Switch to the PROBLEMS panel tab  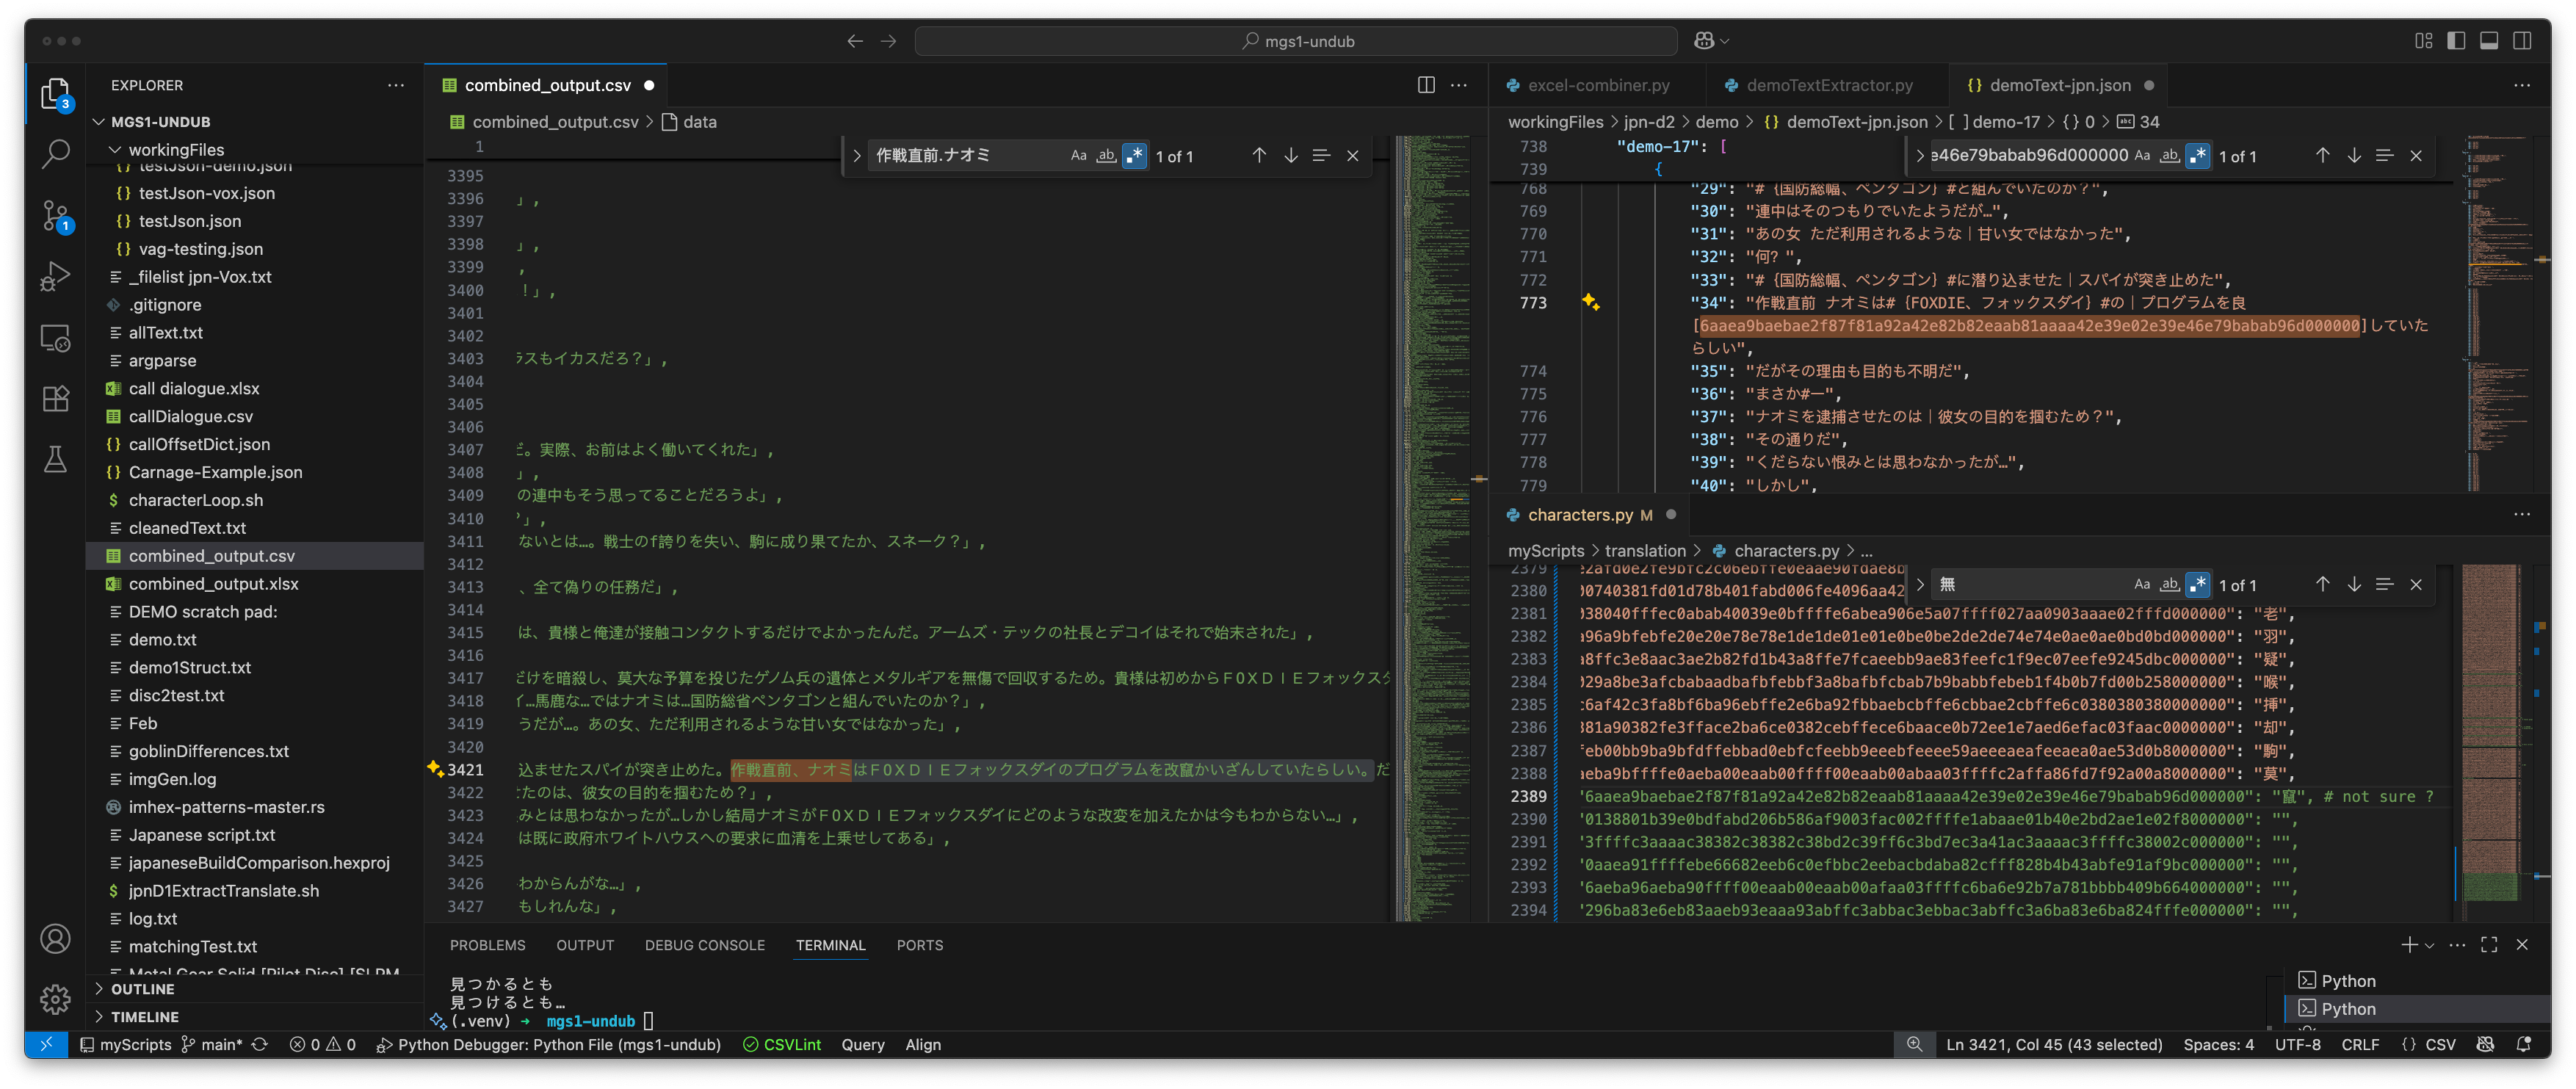(x=487, y=945)
